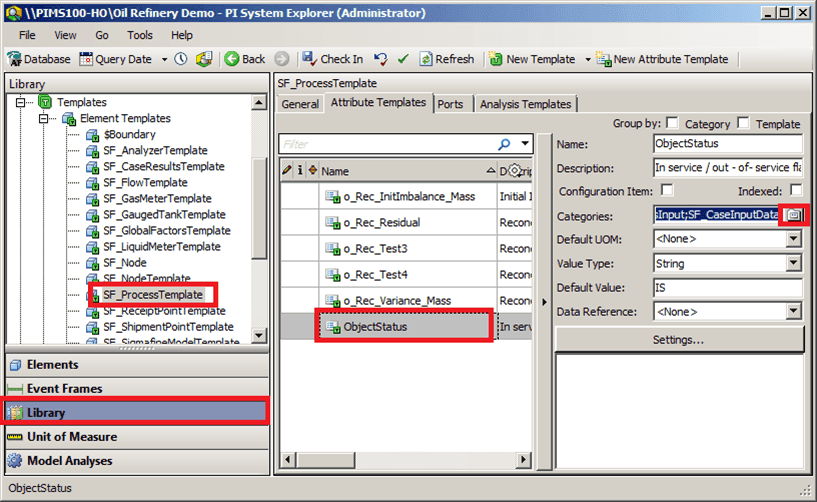Click the greyed Forward navigation arrow

282,59
